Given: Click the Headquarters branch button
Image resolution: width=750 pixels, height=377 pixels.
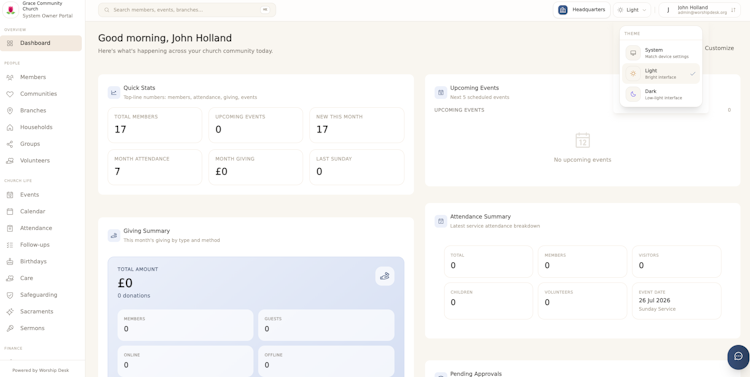Looking at the screenshot, I should click(582, 10).
